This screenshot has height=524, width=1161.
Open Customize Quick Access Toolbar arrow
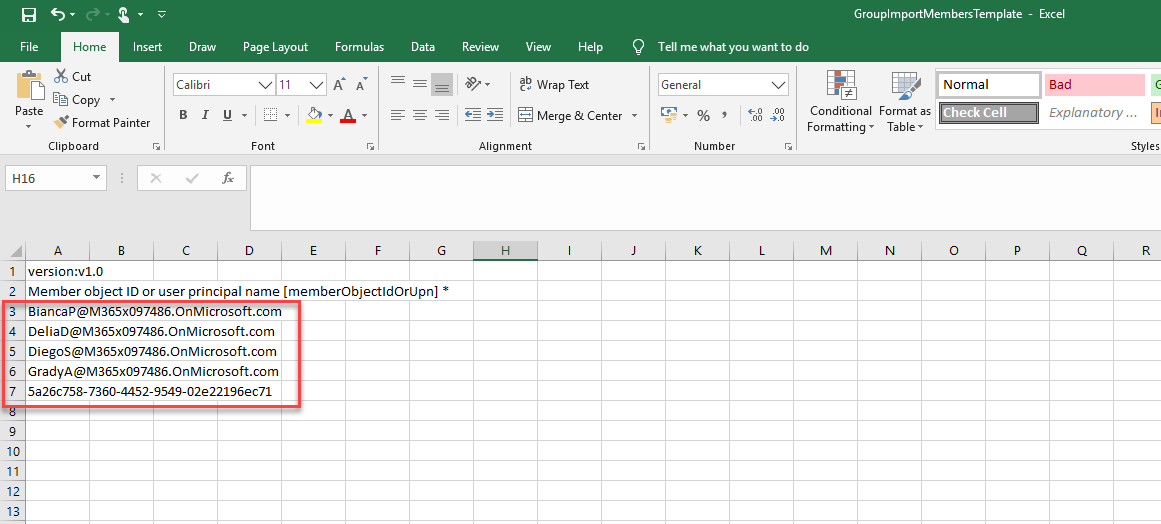tap(162, 14)
